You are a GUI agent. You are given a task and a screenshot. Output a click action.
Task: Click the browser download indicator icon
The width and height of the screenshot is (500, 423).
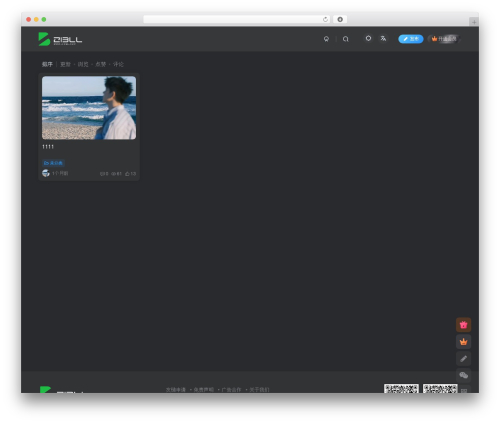point(340,19)
